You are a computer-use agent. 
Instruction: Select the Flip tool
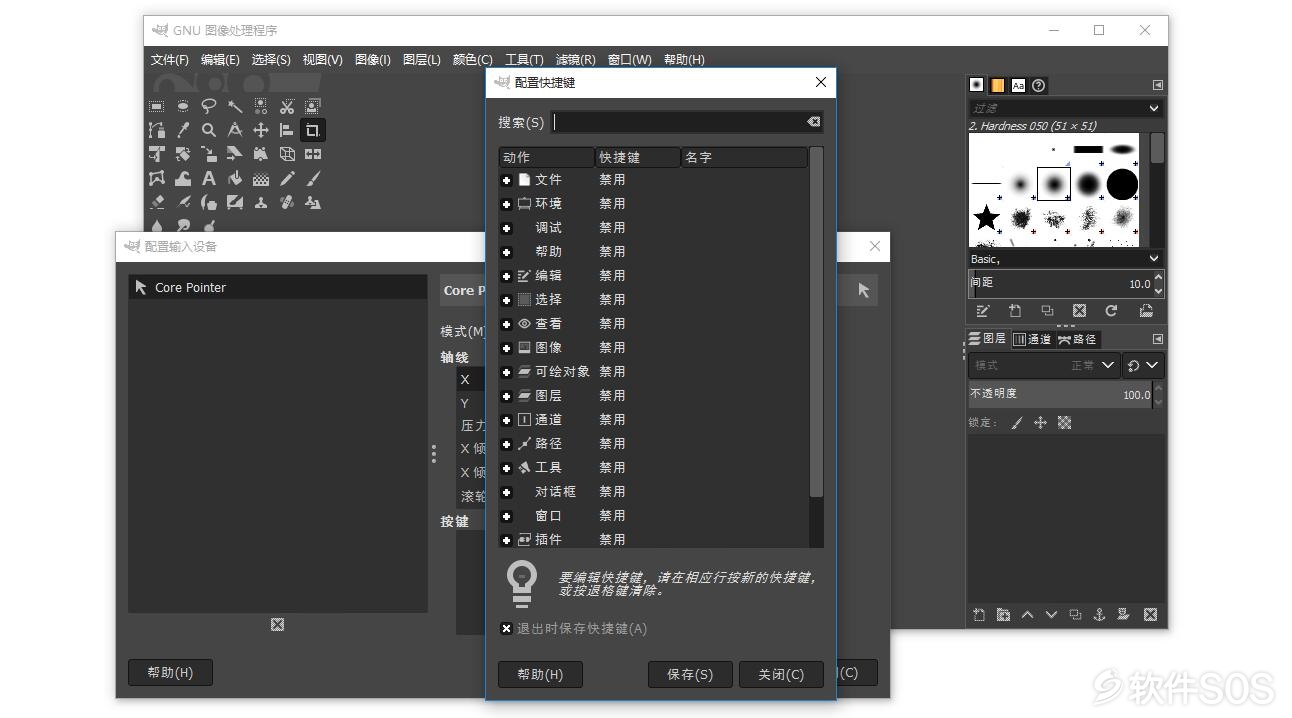pos(313,154)
